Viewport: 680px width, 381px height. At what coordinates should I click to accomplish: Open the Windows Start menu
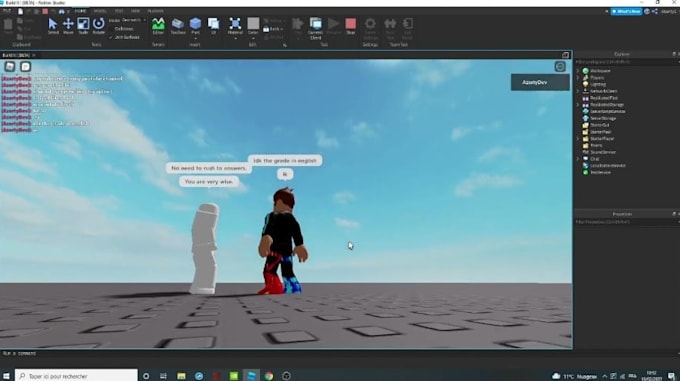[7, 376]
